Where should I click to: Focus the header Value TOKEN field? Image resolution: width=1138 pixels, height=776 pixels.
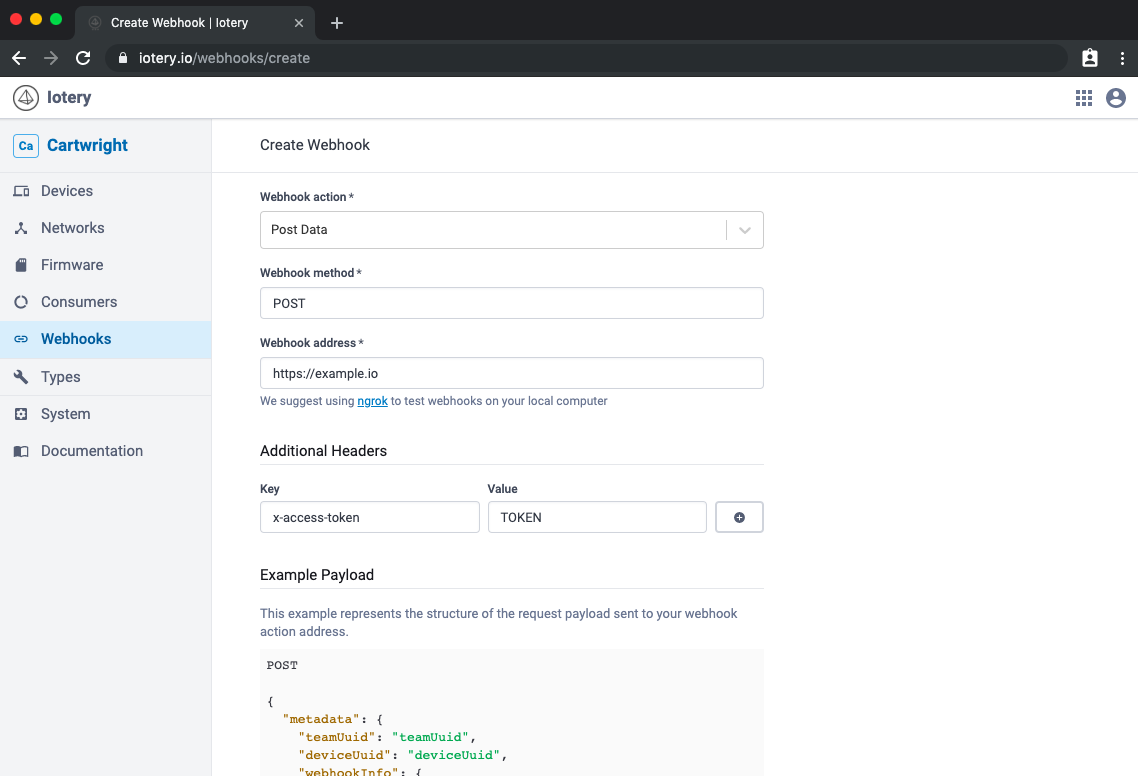tap(597, 518)
